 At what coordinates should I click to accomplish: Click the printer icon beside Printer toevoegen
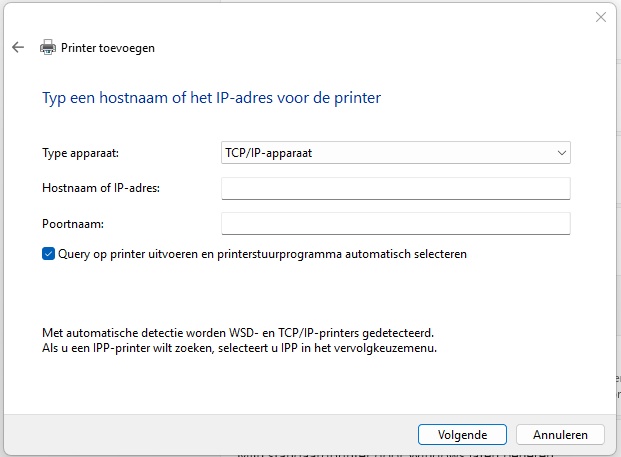pos(48,47)
